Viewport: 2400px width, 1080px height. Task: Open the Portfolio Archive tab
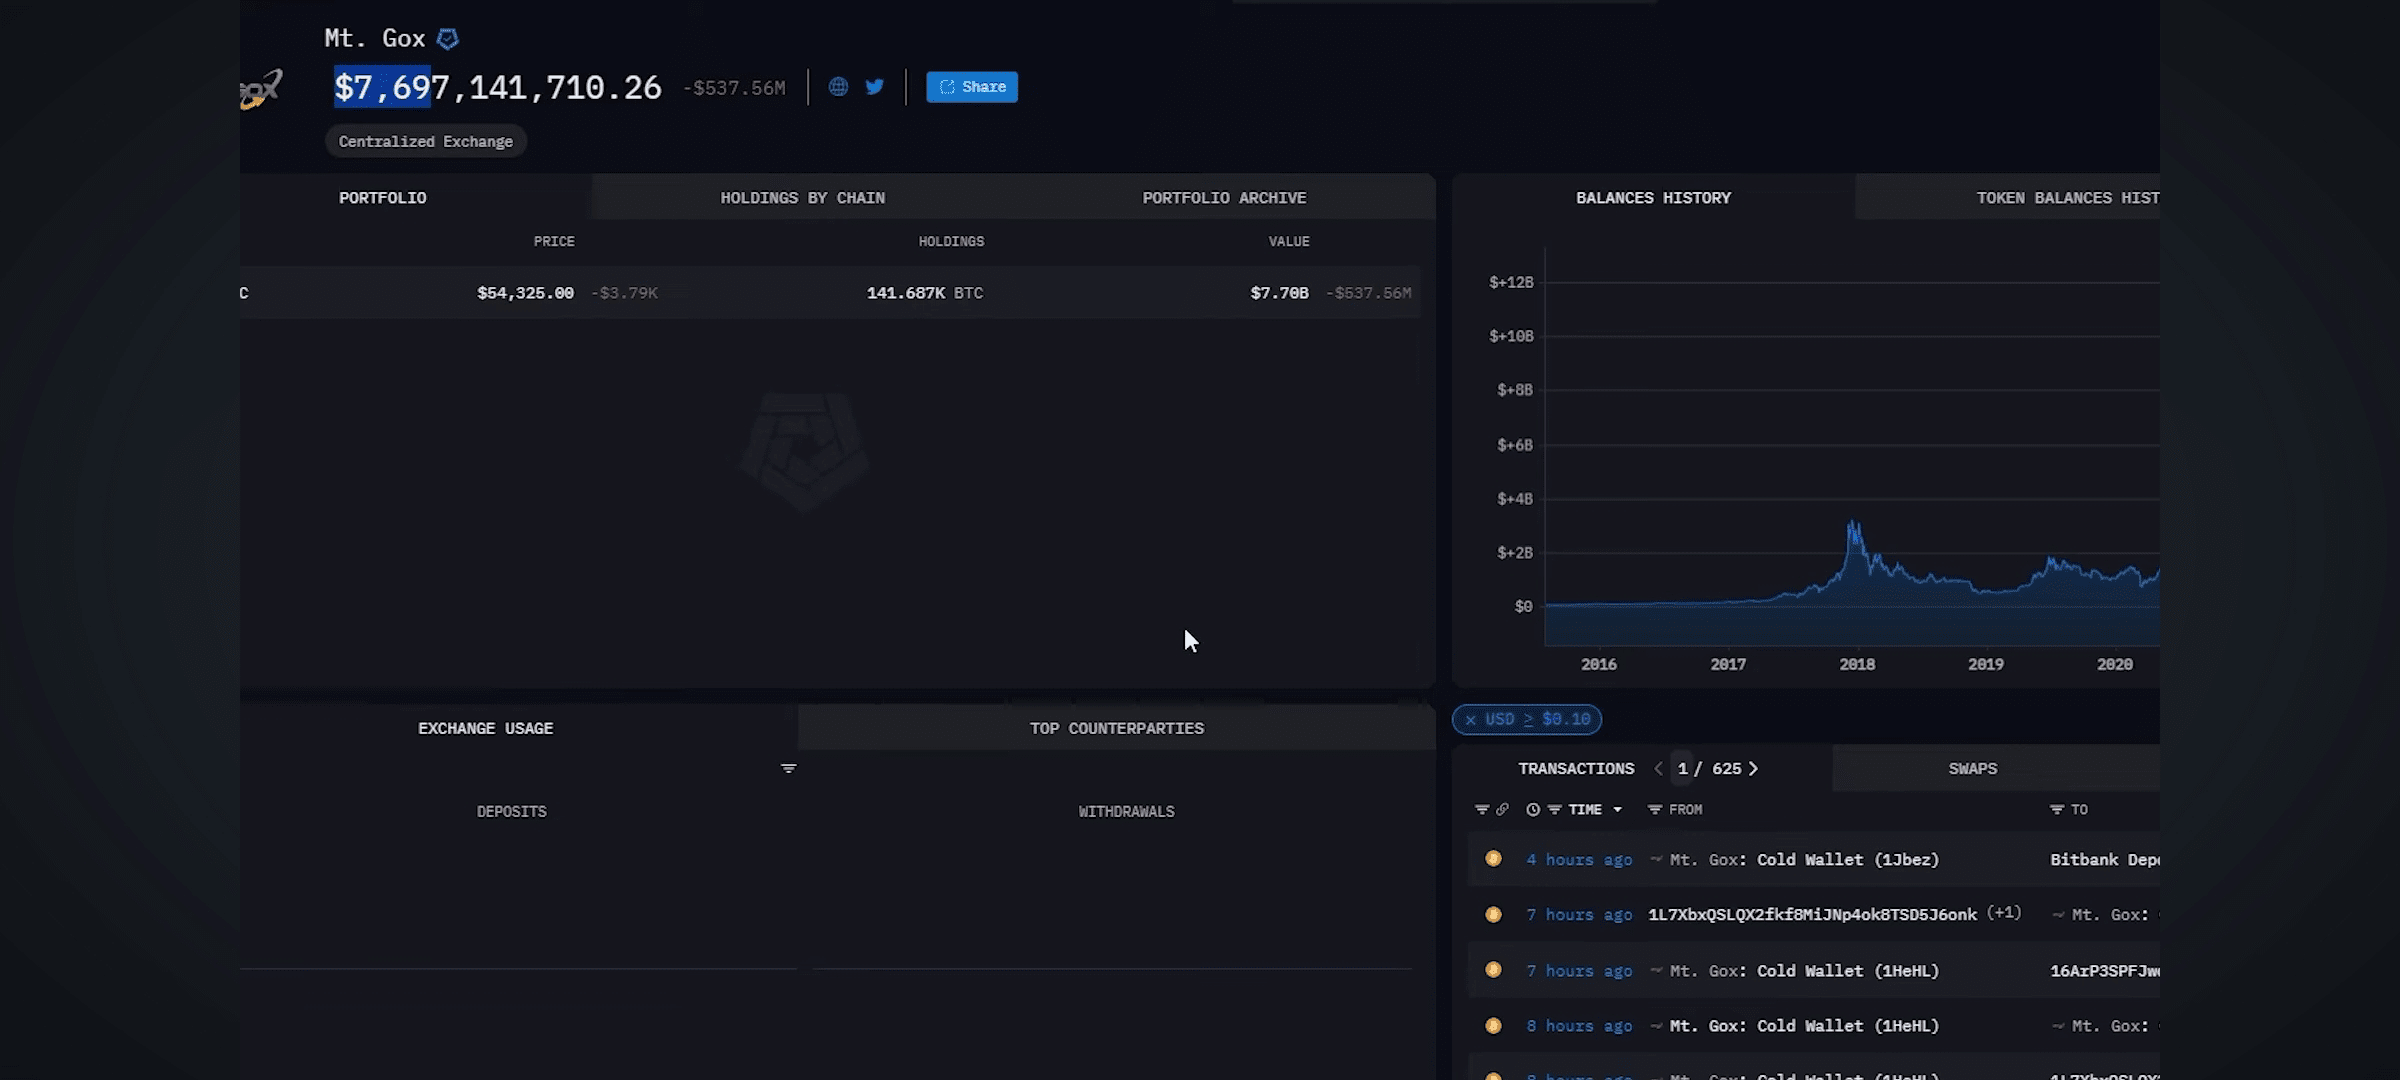point(1224,198)
